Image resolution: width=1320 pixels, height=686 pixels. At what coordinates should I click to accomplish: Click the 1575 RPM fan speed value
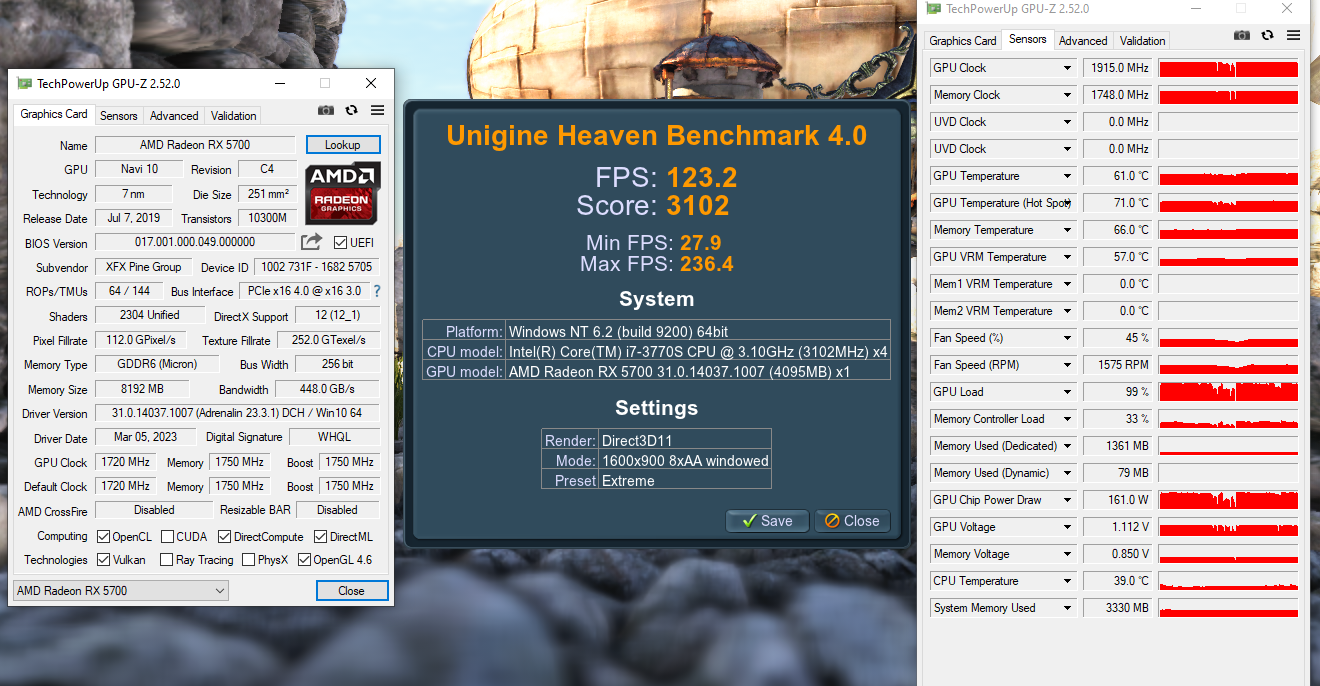pyautogui.click(x=1118, y=365)
